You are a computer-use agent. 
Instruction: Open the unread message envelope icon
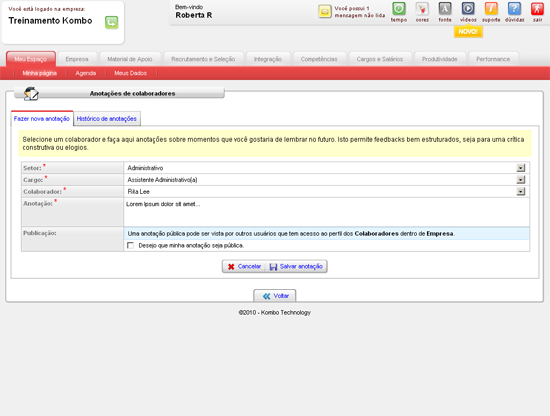325,11
